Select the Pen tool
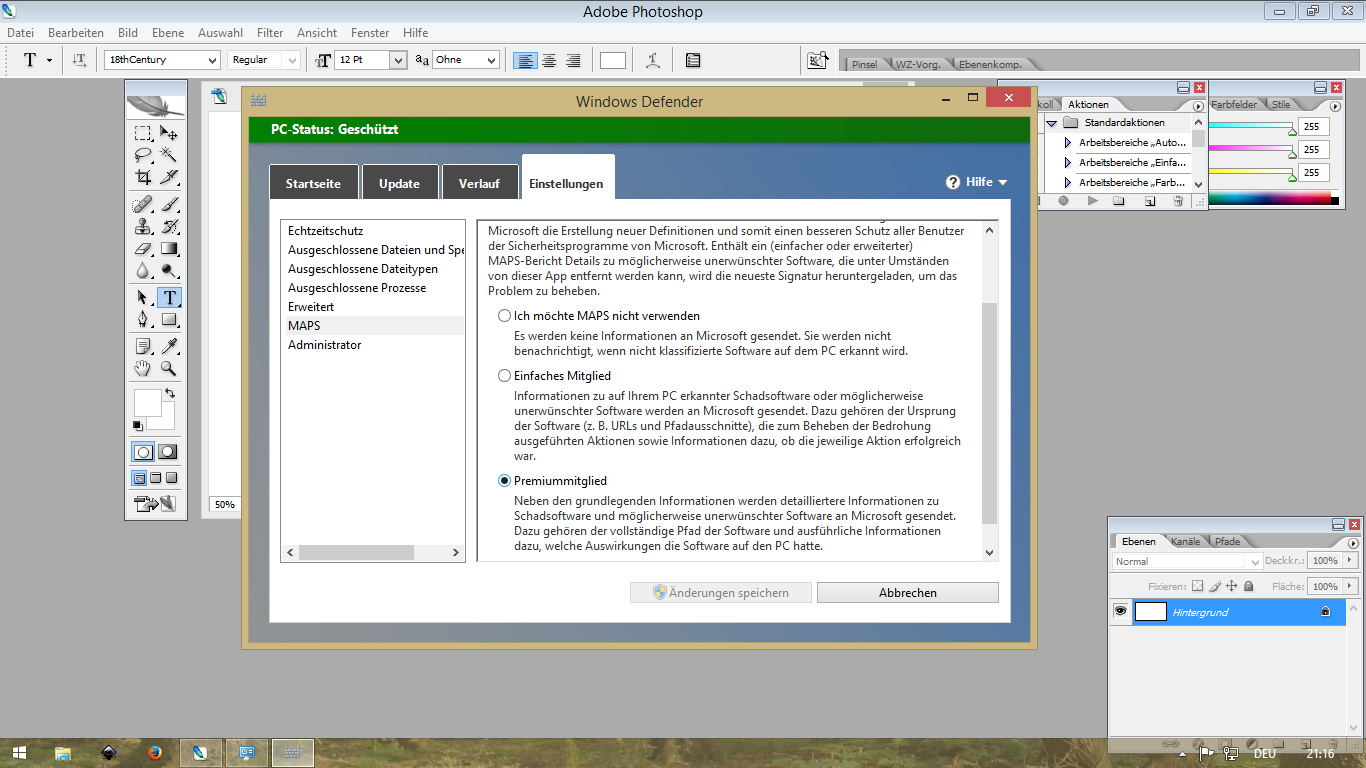The height and width of the screenshot is (768, 1366). pos(144,320)
